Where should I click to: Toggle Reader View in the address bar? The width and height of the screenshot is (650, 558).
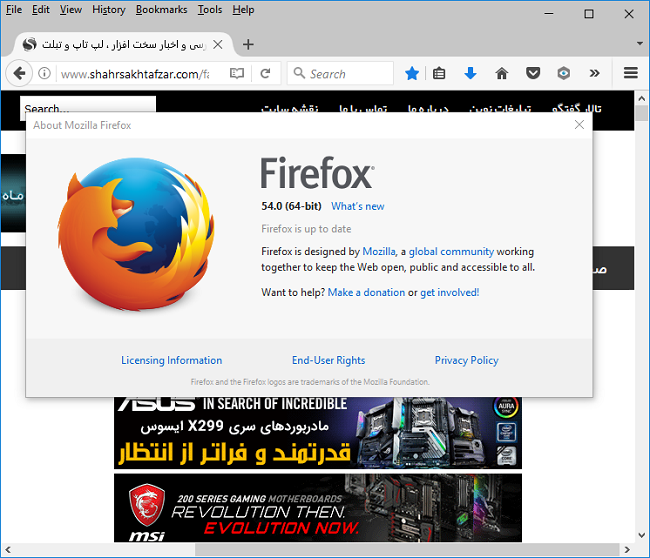coord(237,73)
